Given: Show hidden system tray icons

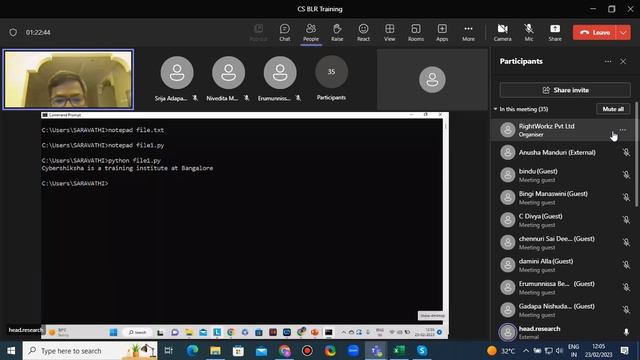Looking at the screenshot, I should 526,351.
